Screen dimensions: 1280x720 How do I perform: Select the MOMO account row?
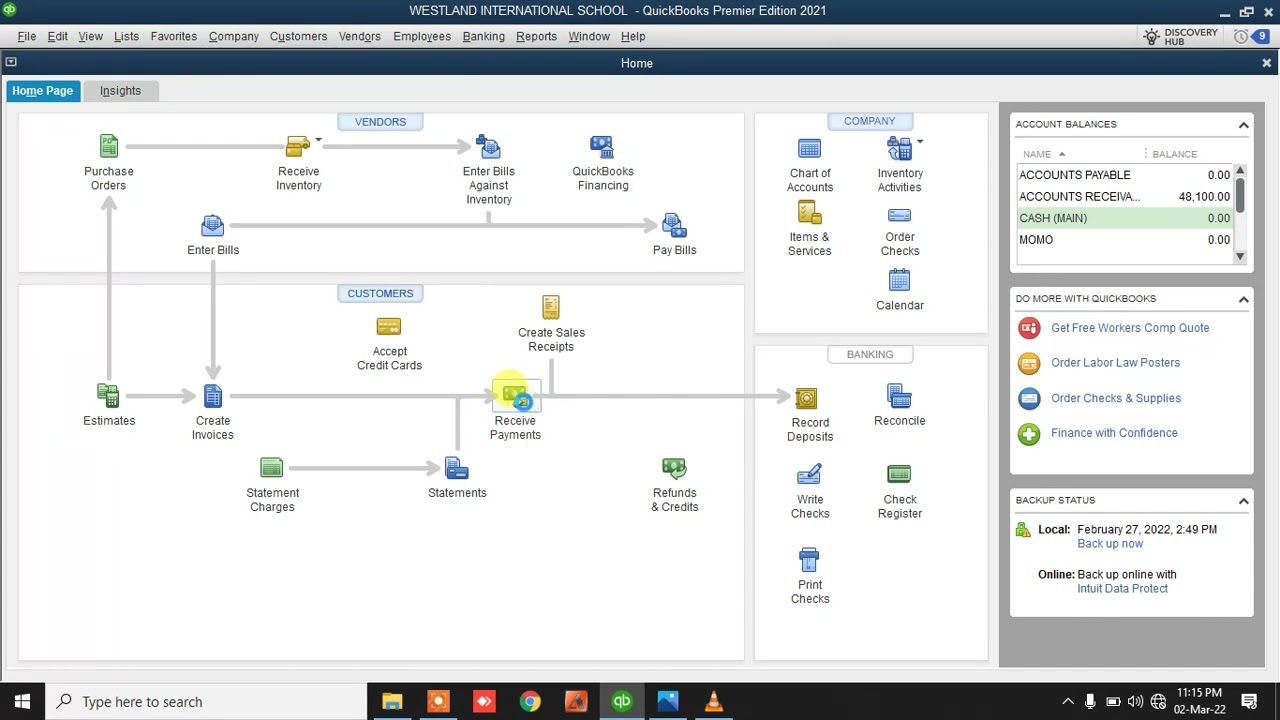pyautogui.click(x=1125, y=240)
